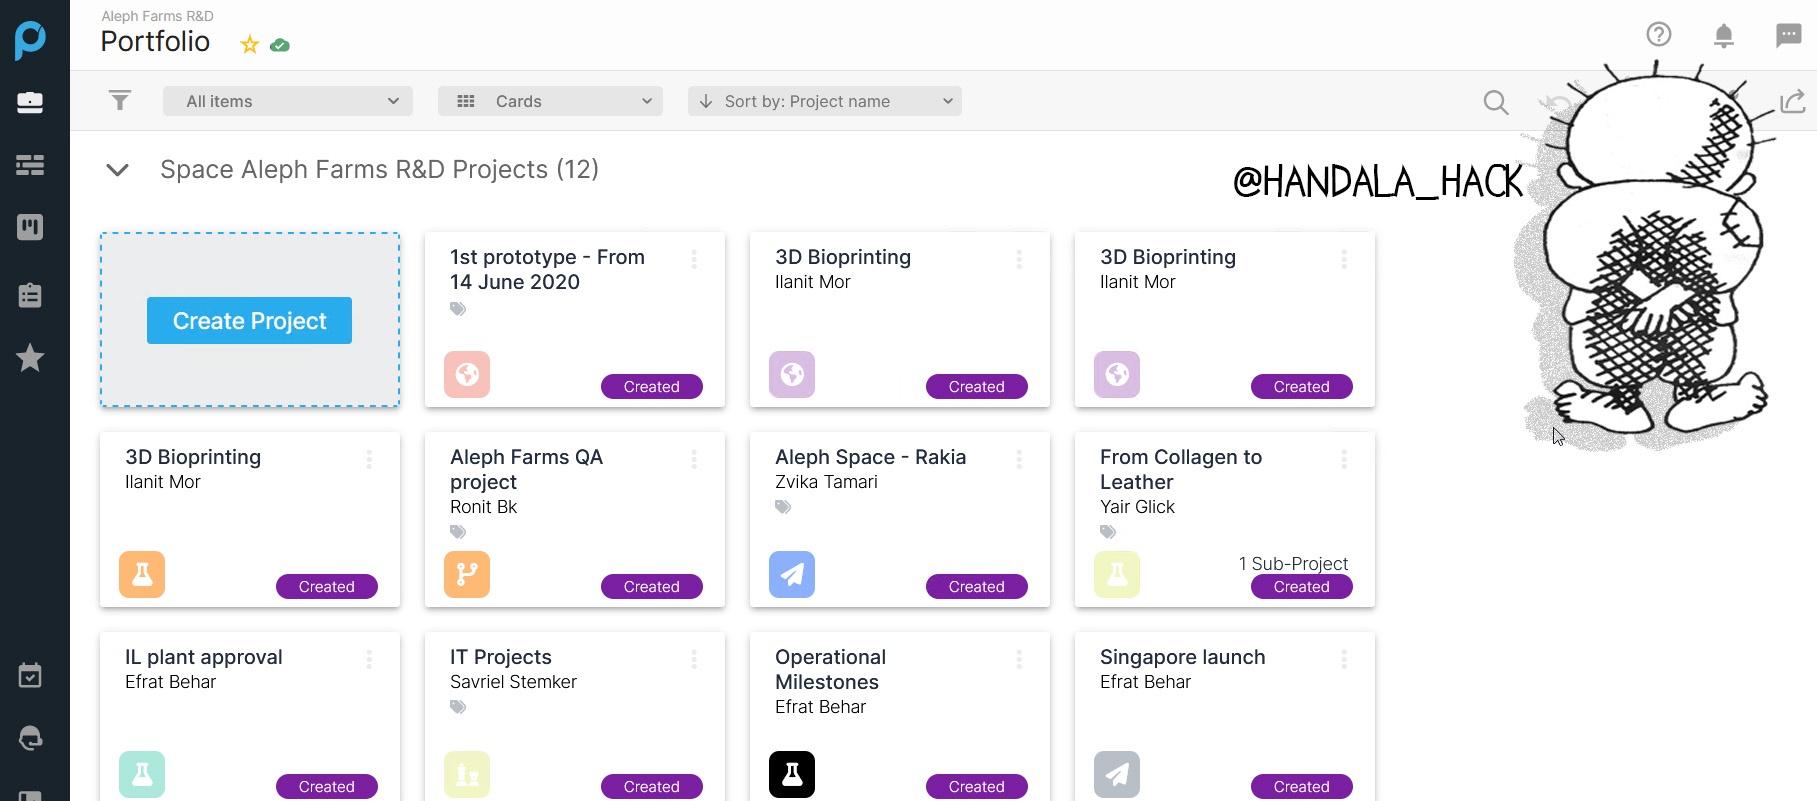Open the All items dropdown
This screenshot has width=1817, height=801.
pyautogui.click(x=288, y=101)
